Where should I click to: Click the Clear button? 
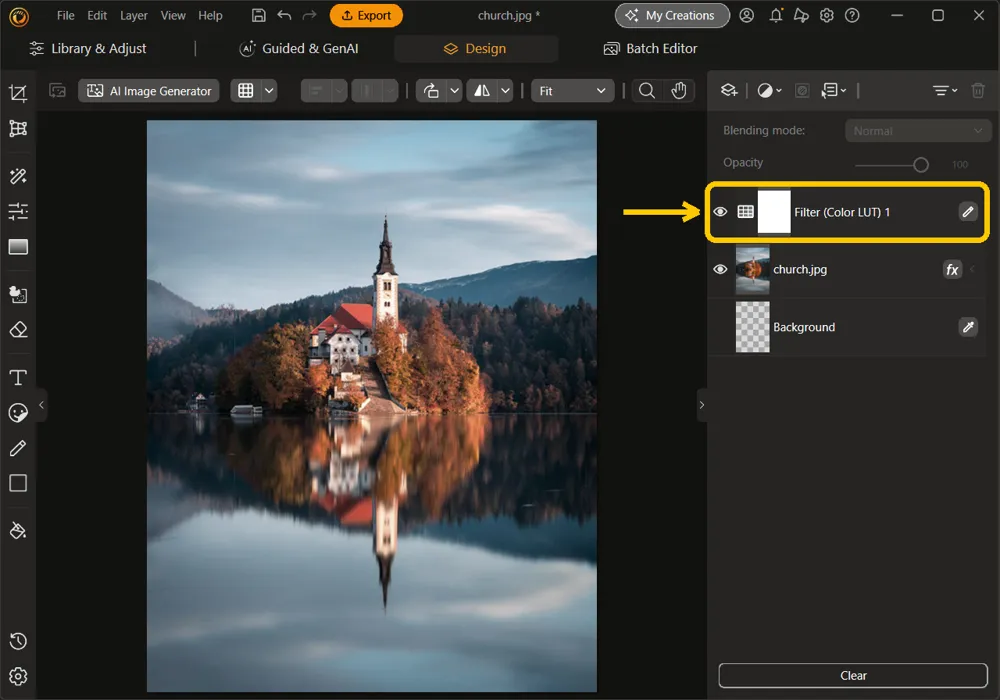coord(853,676)
